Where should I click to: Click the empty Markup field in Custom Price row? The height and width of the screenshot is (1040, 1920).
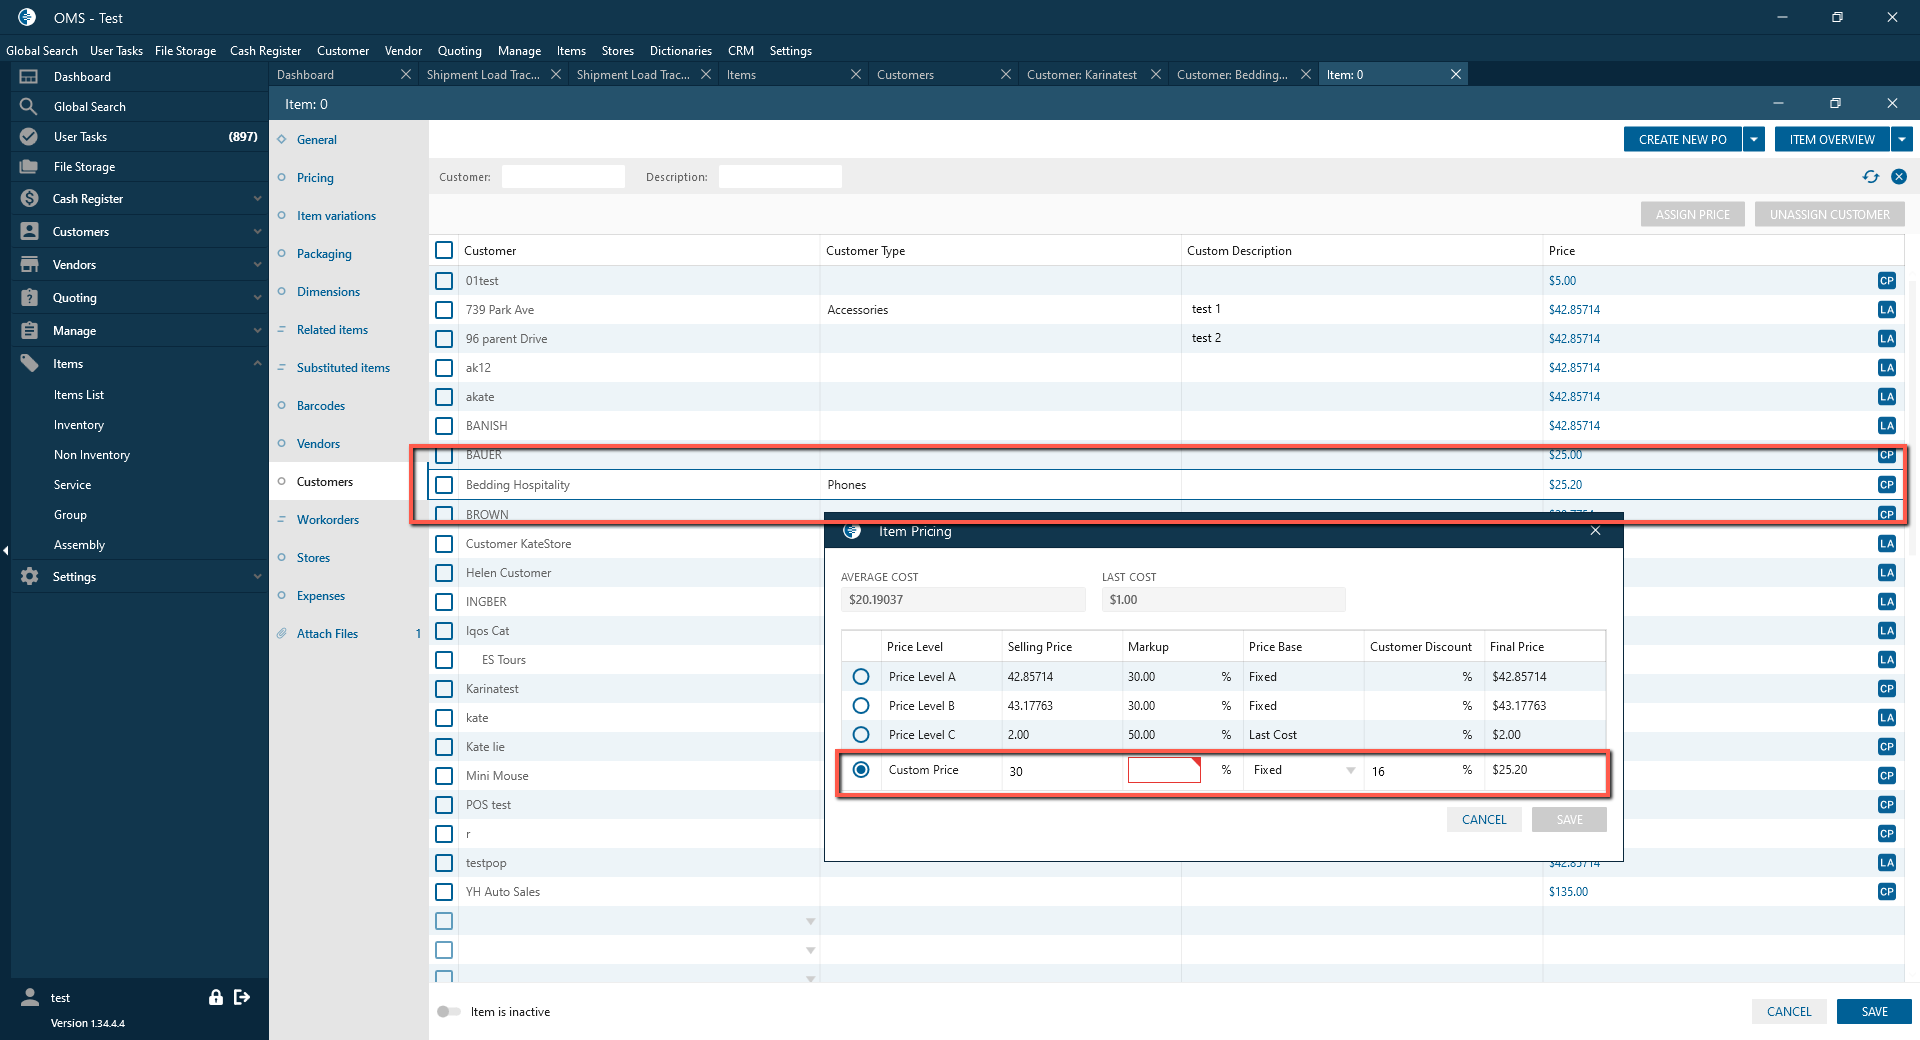click(1163, 770)
